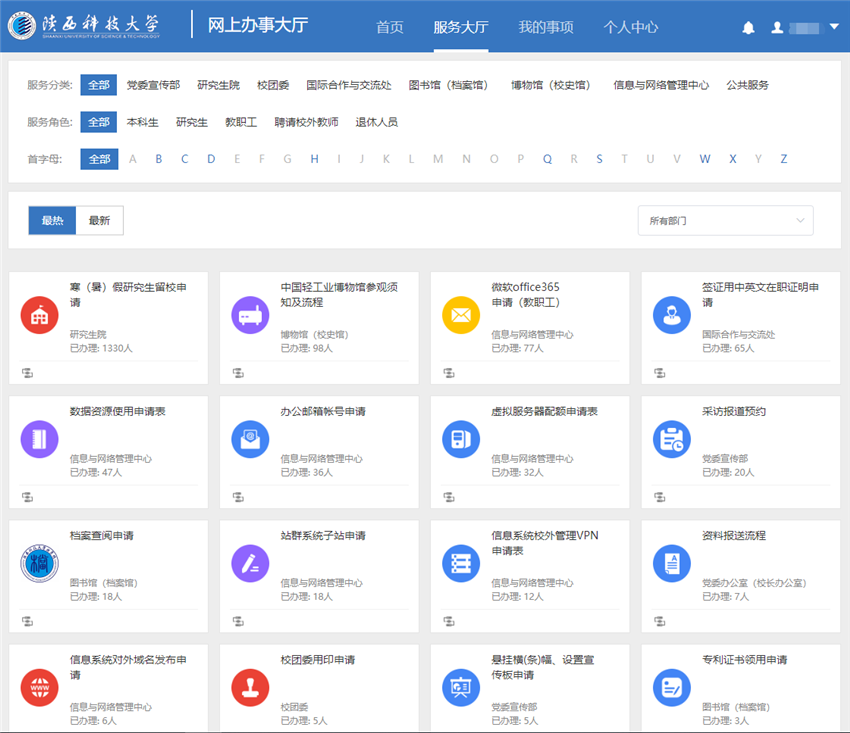850x733 pixels.
Task: Click the red WWW icon for 信息系统对外域名发布申请
Action: click(x=39, y=687)
